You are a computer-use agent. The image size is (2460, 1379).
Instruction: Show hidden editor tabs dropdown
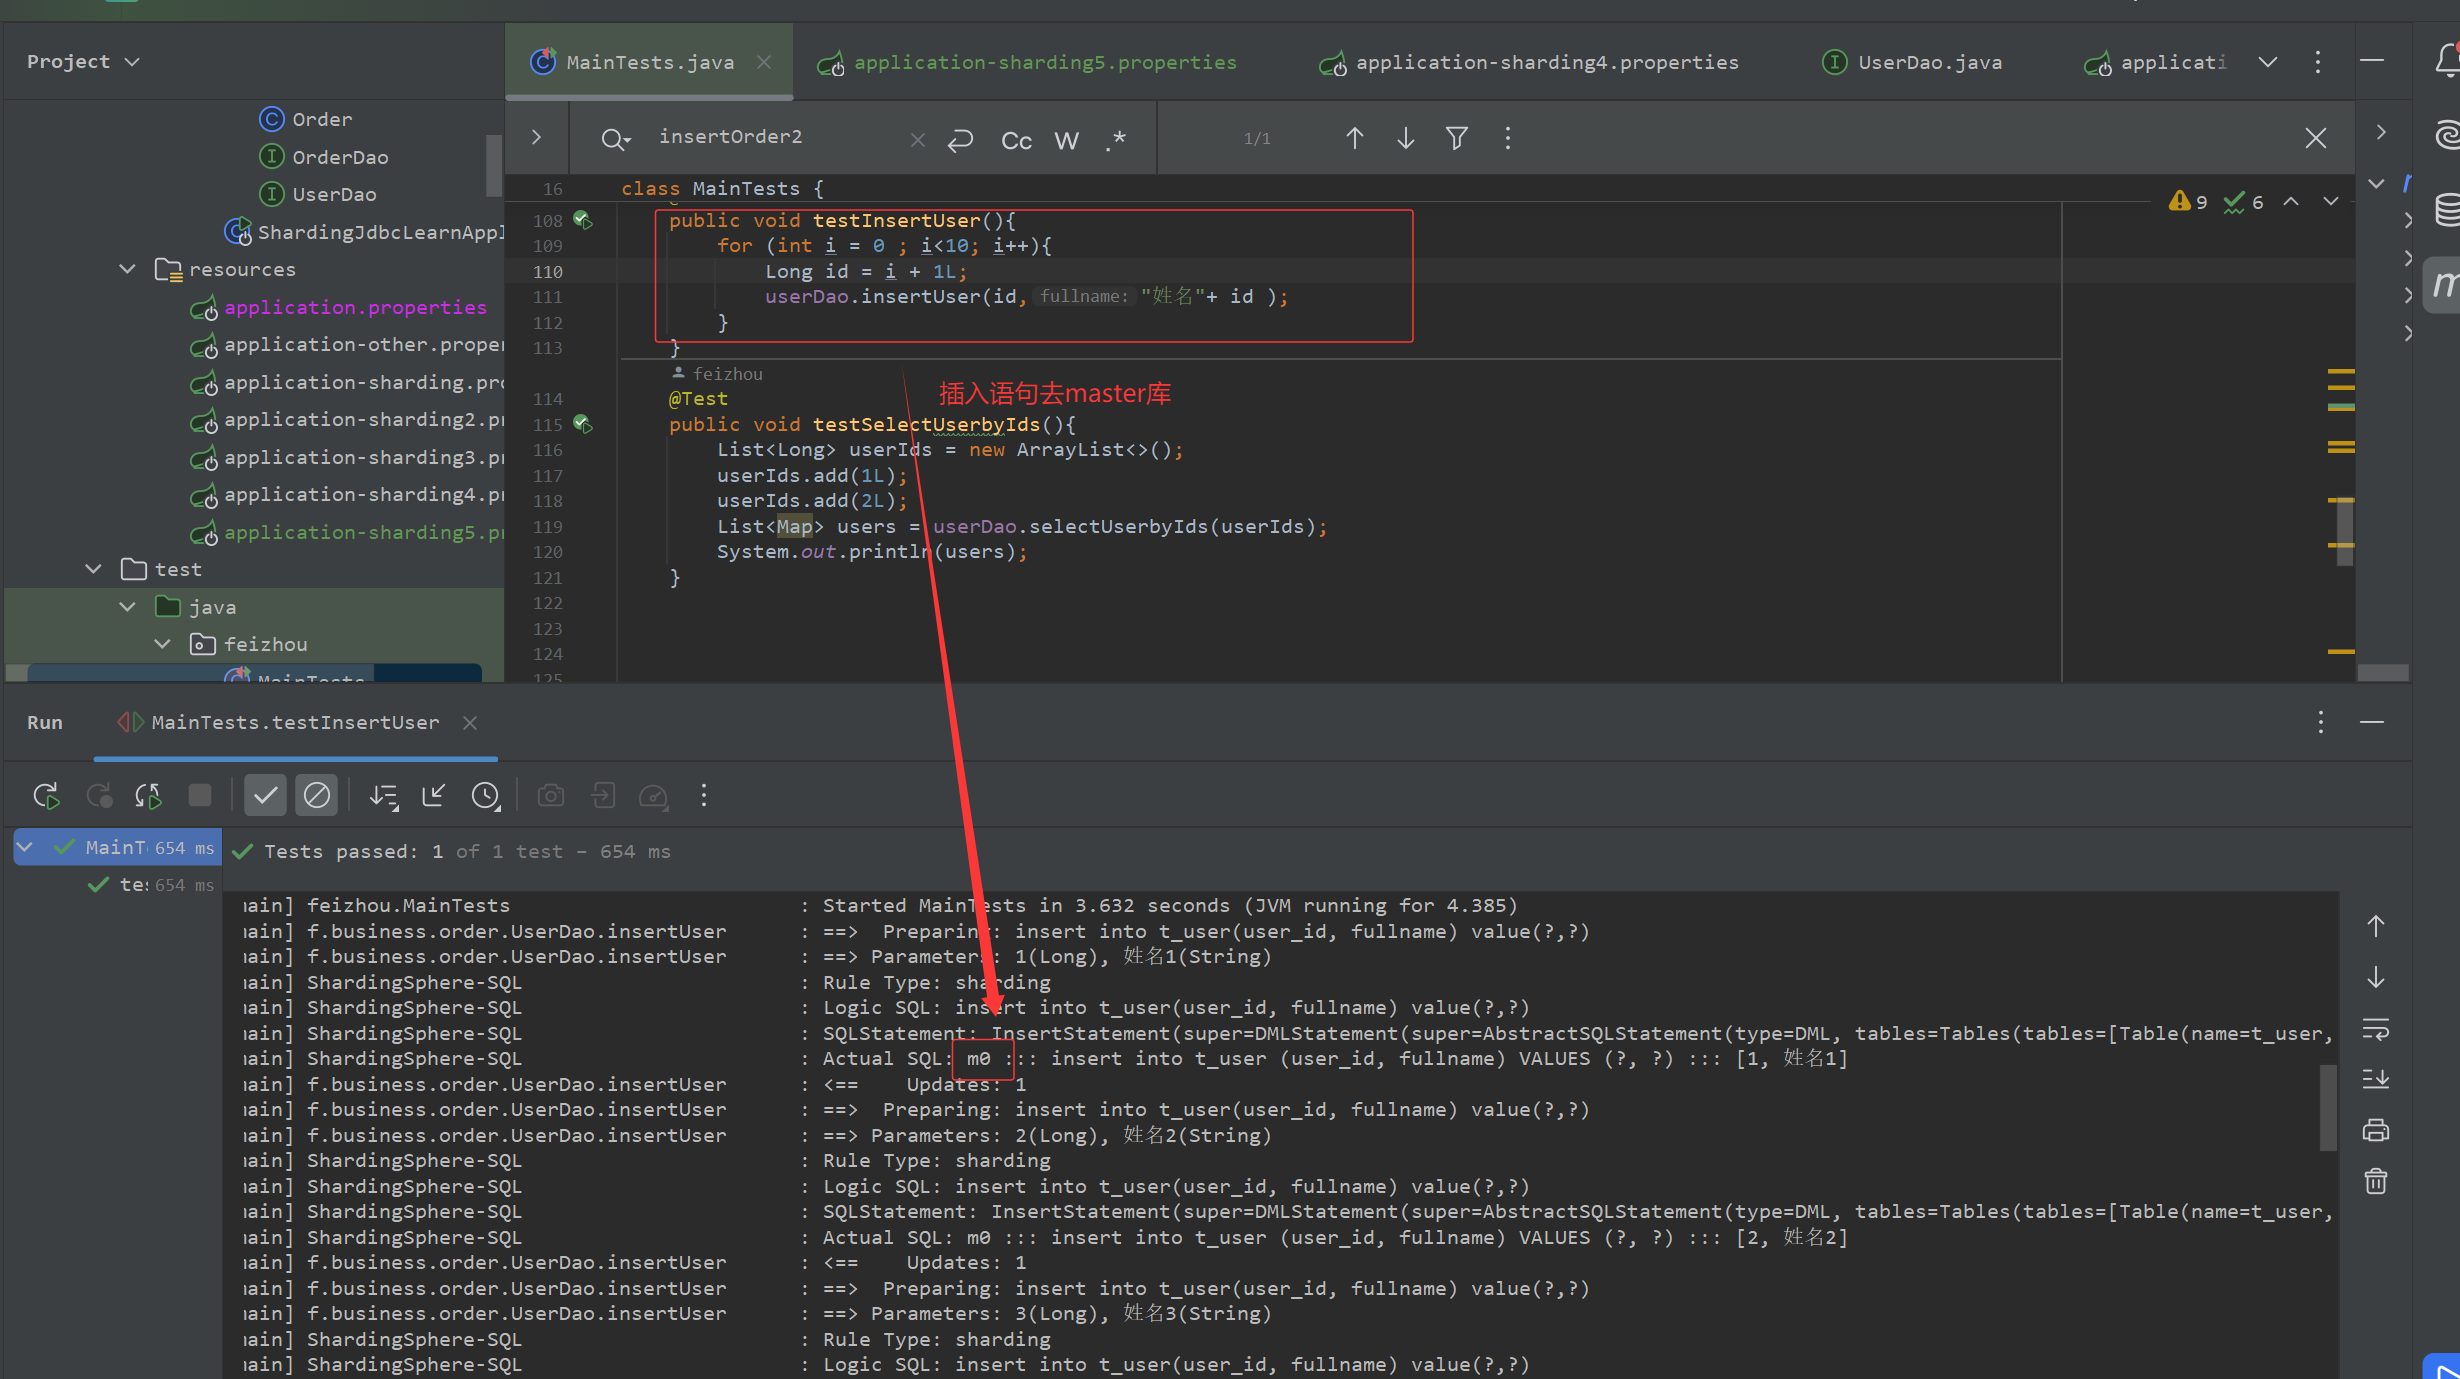(2268, 62)
